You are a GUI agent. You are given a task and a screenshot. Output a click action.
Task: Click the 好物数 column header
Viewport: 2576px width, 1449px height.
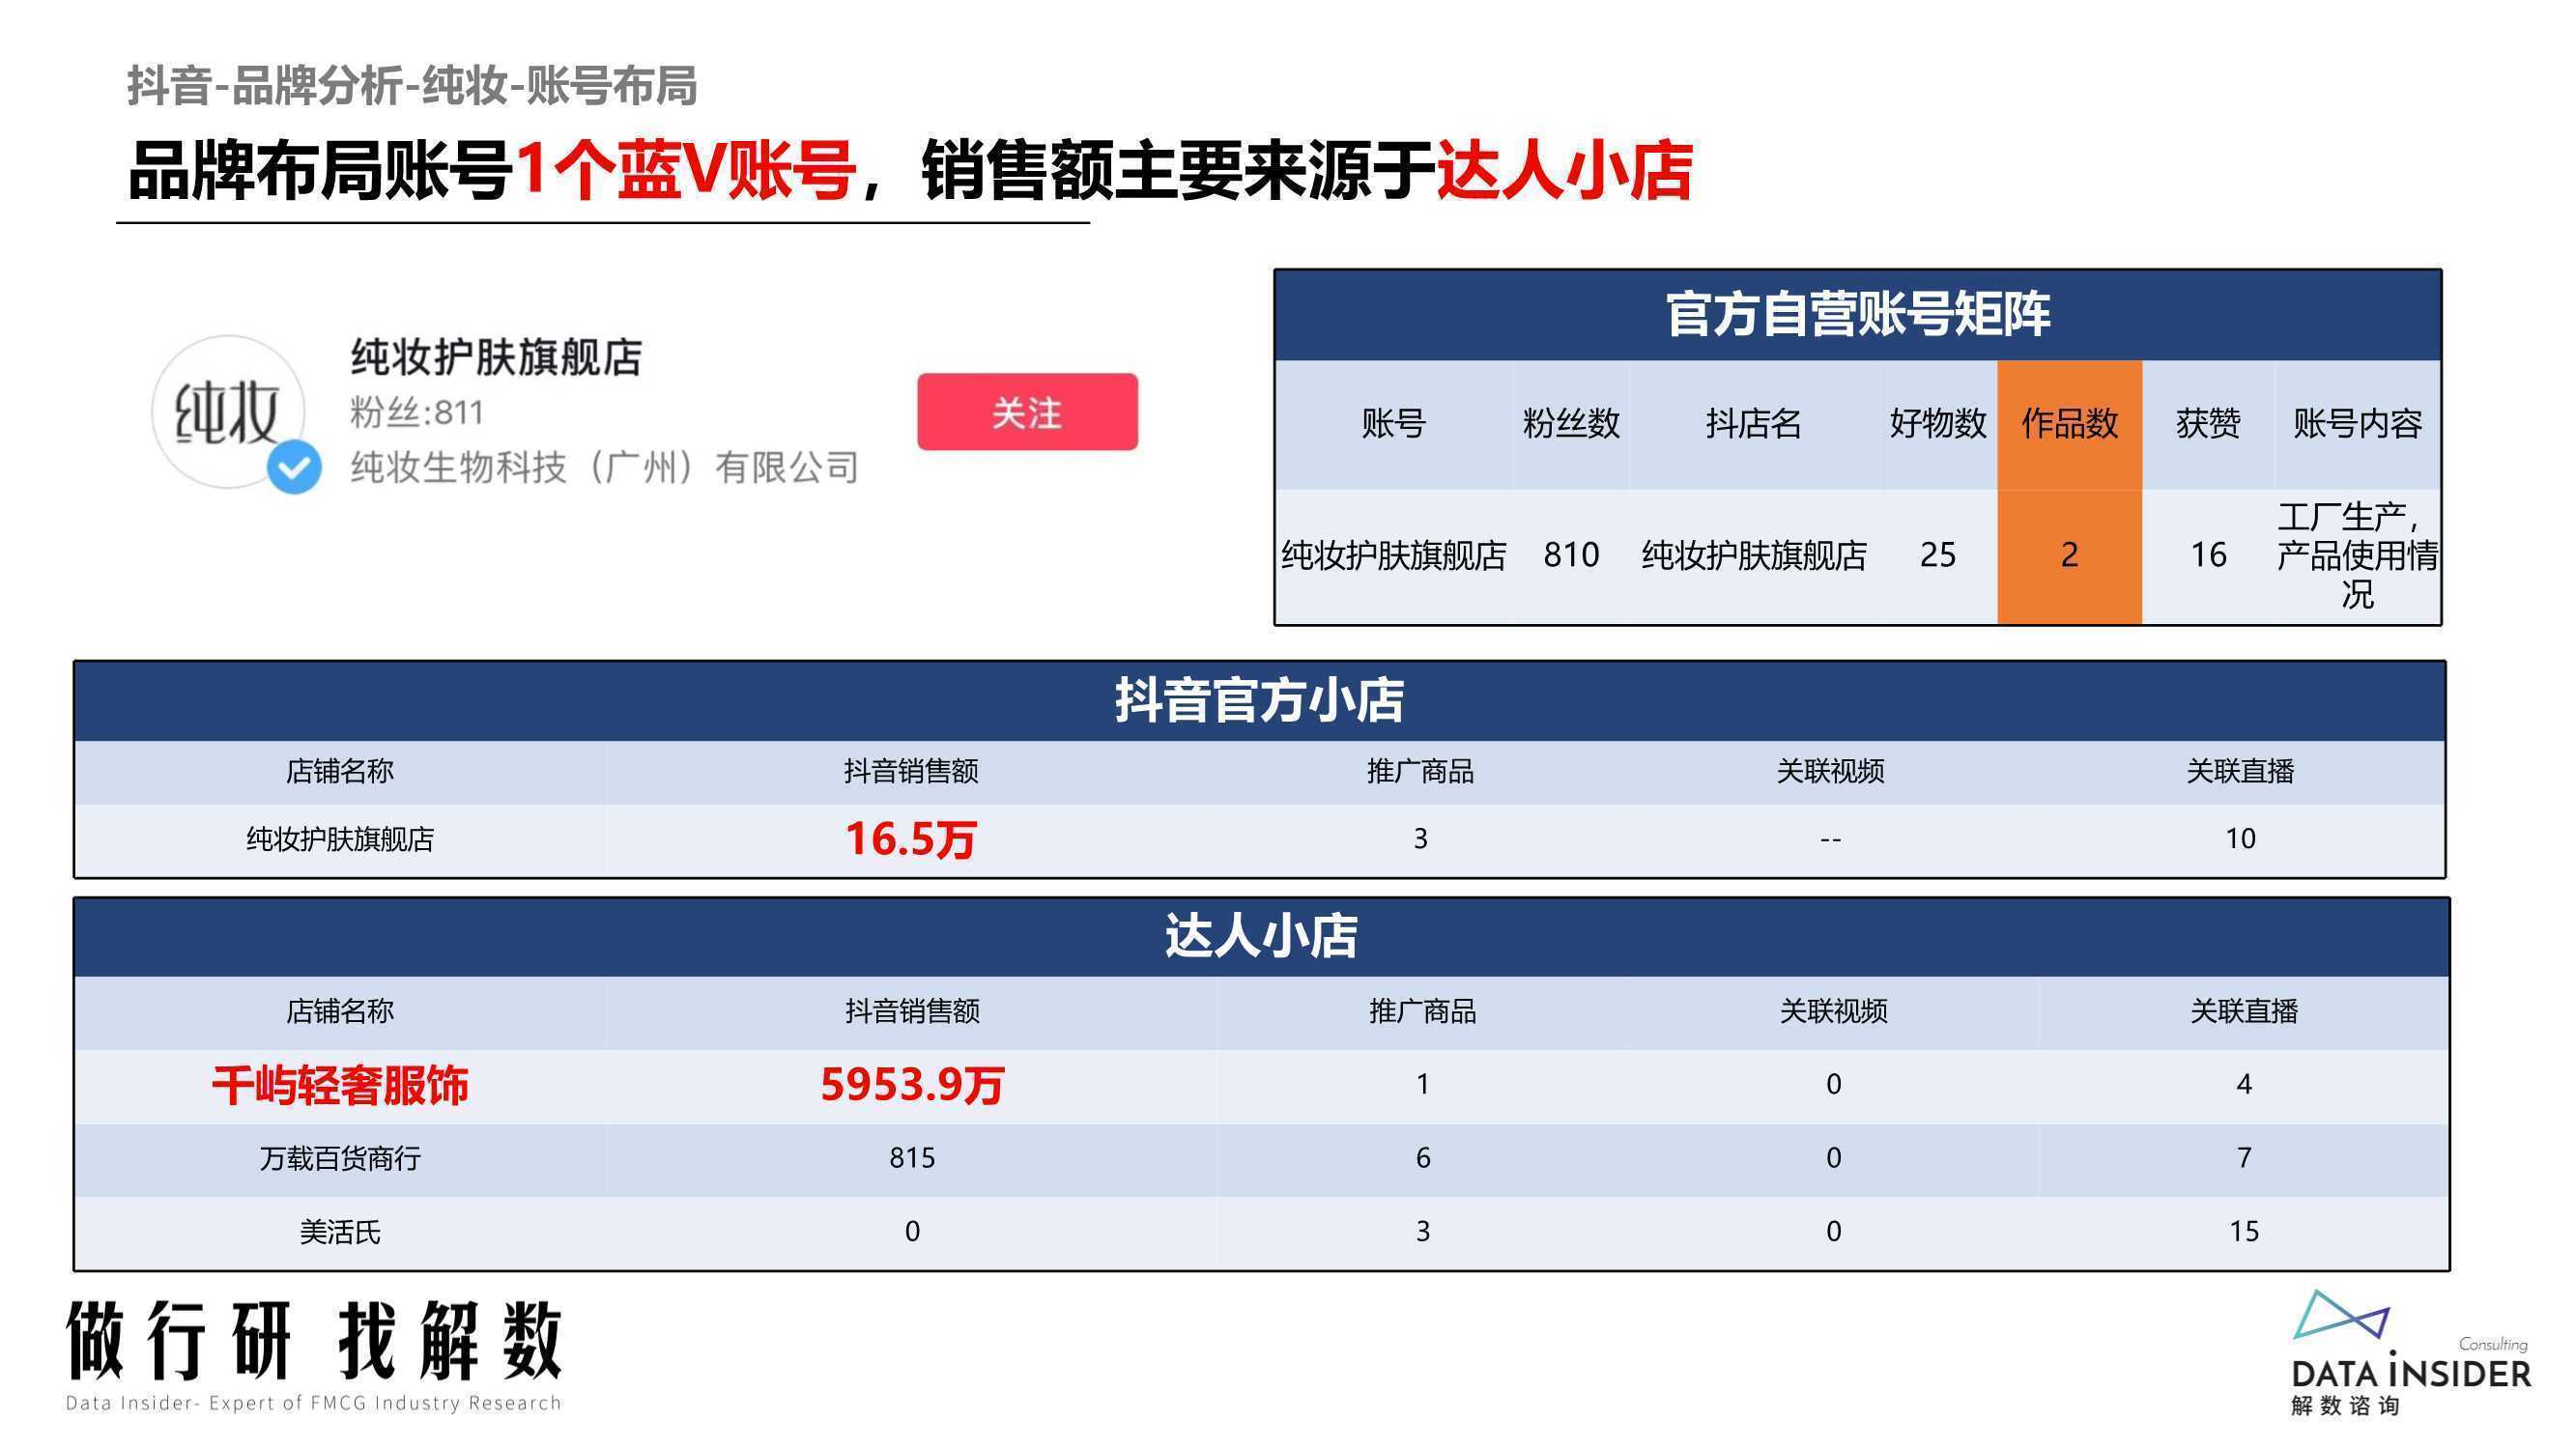pyautogui.click(x=1938, y=424)
